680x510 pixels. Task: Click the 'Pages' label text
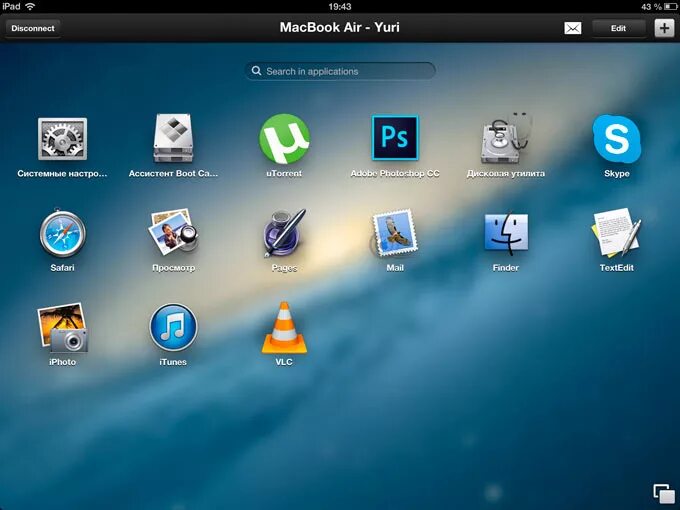pyautogui.click(x=284, y=268)
